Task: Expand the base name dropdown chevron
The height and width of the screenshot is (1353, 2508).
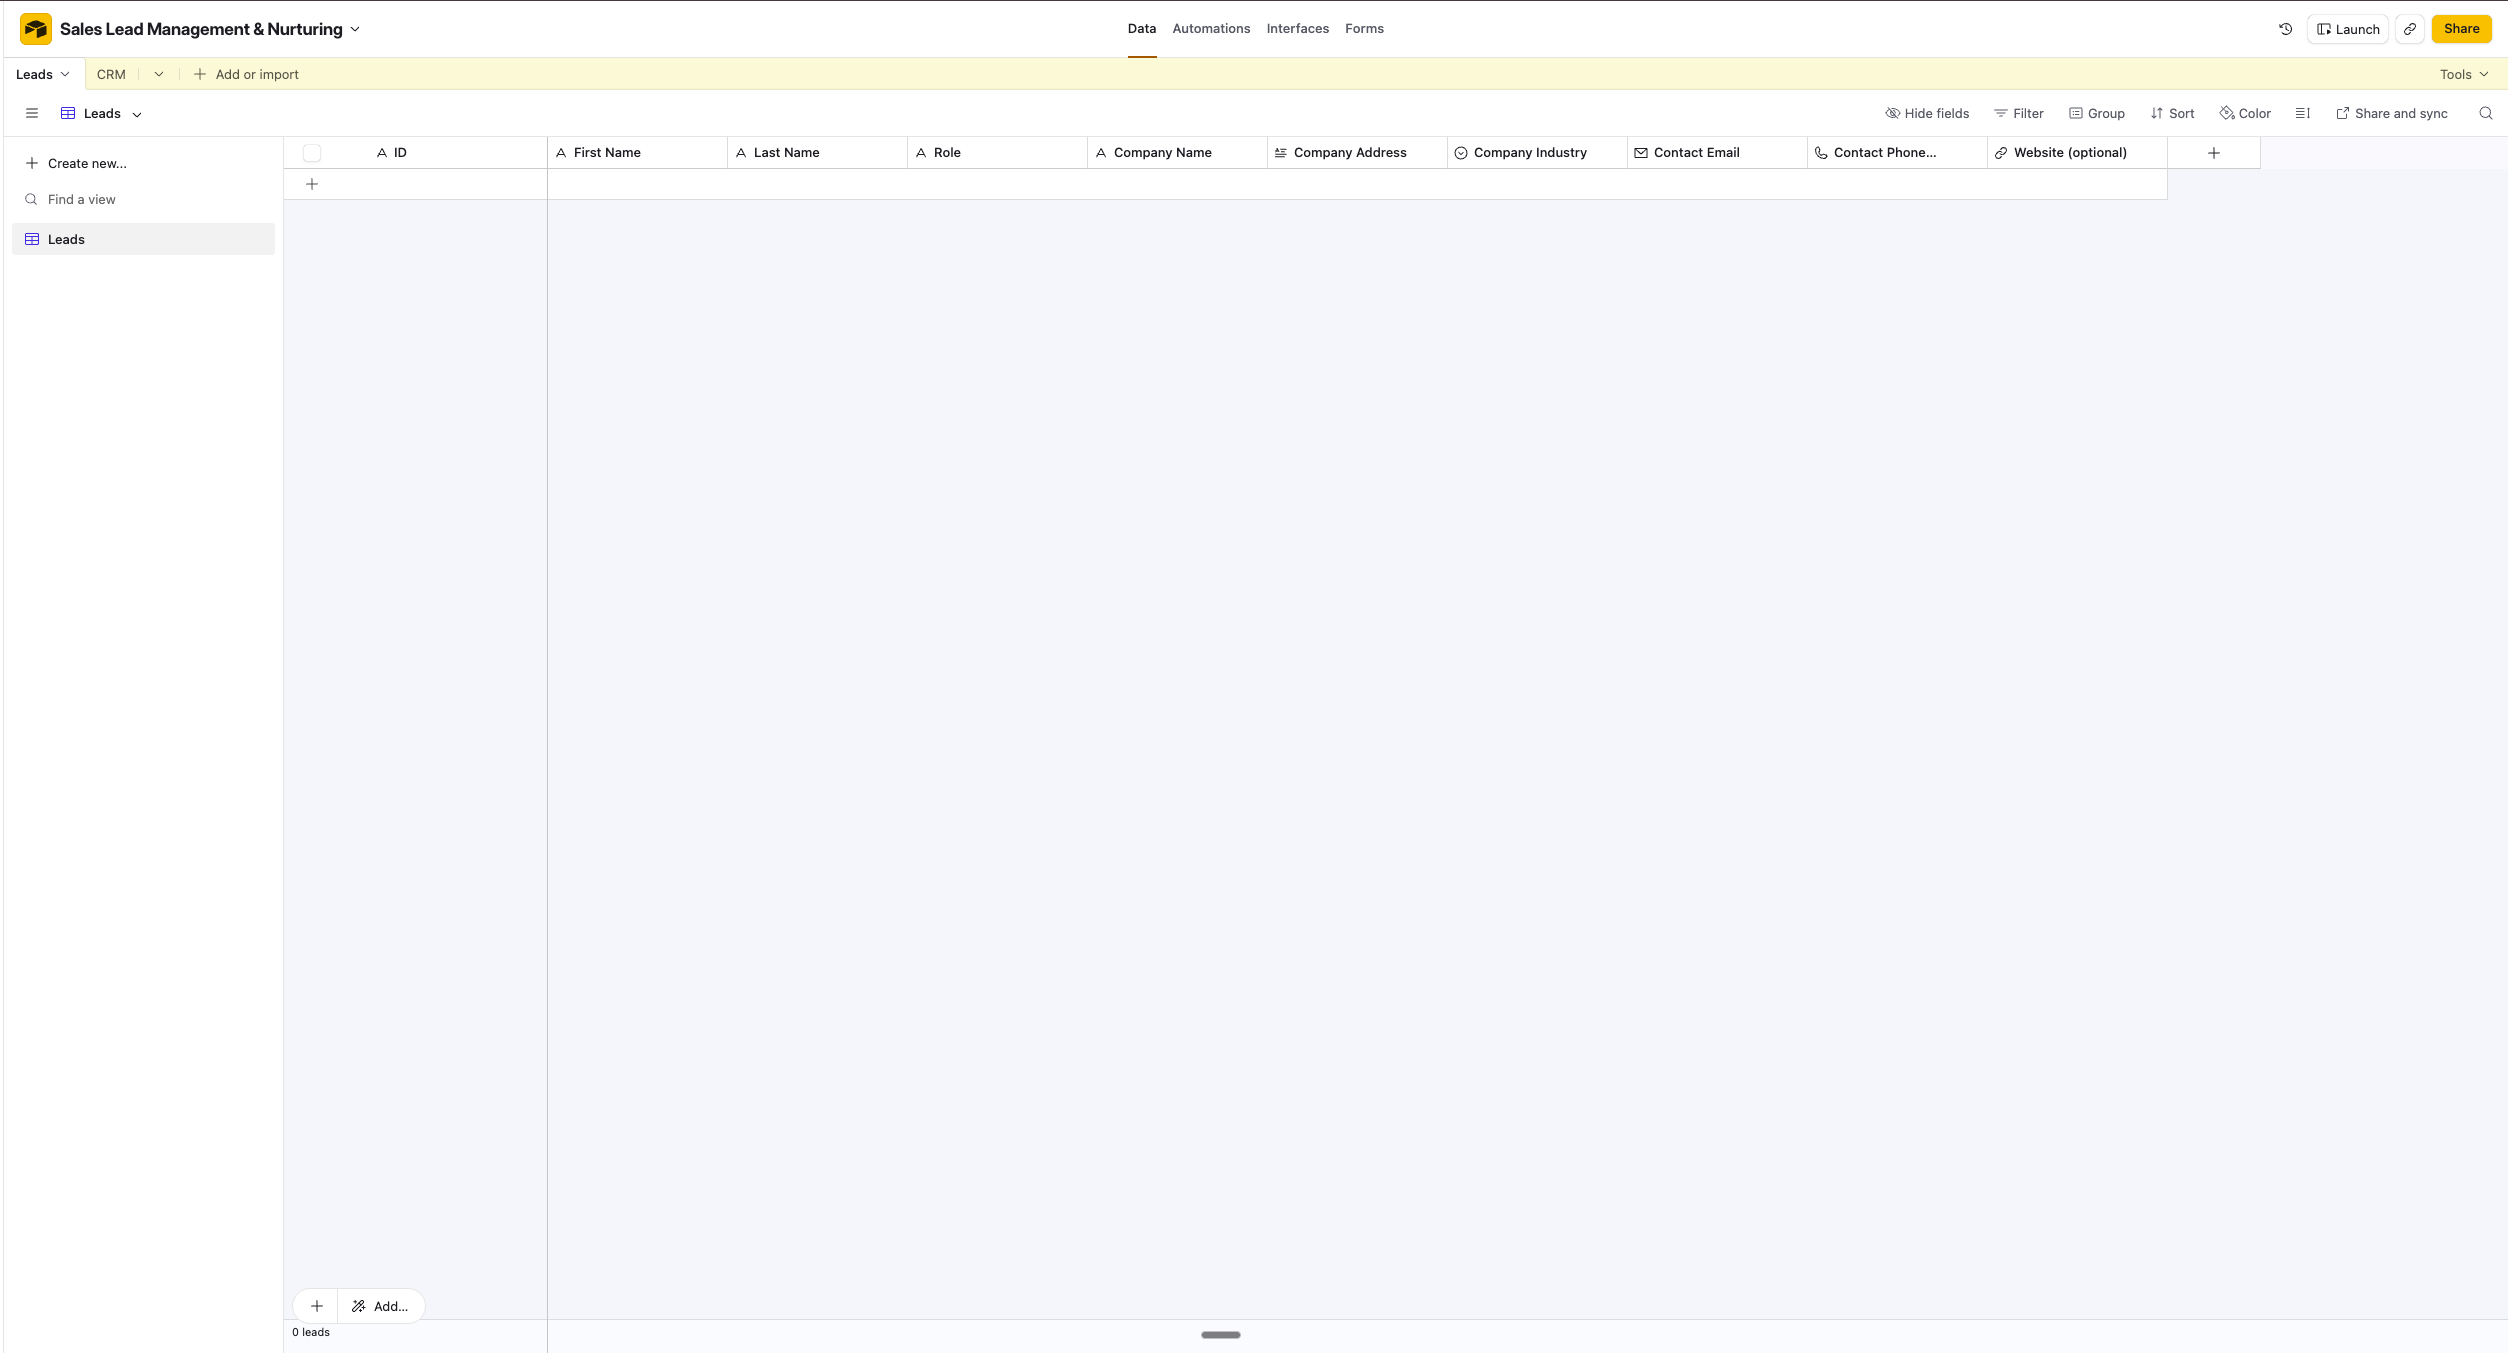Action: [355, 29]
